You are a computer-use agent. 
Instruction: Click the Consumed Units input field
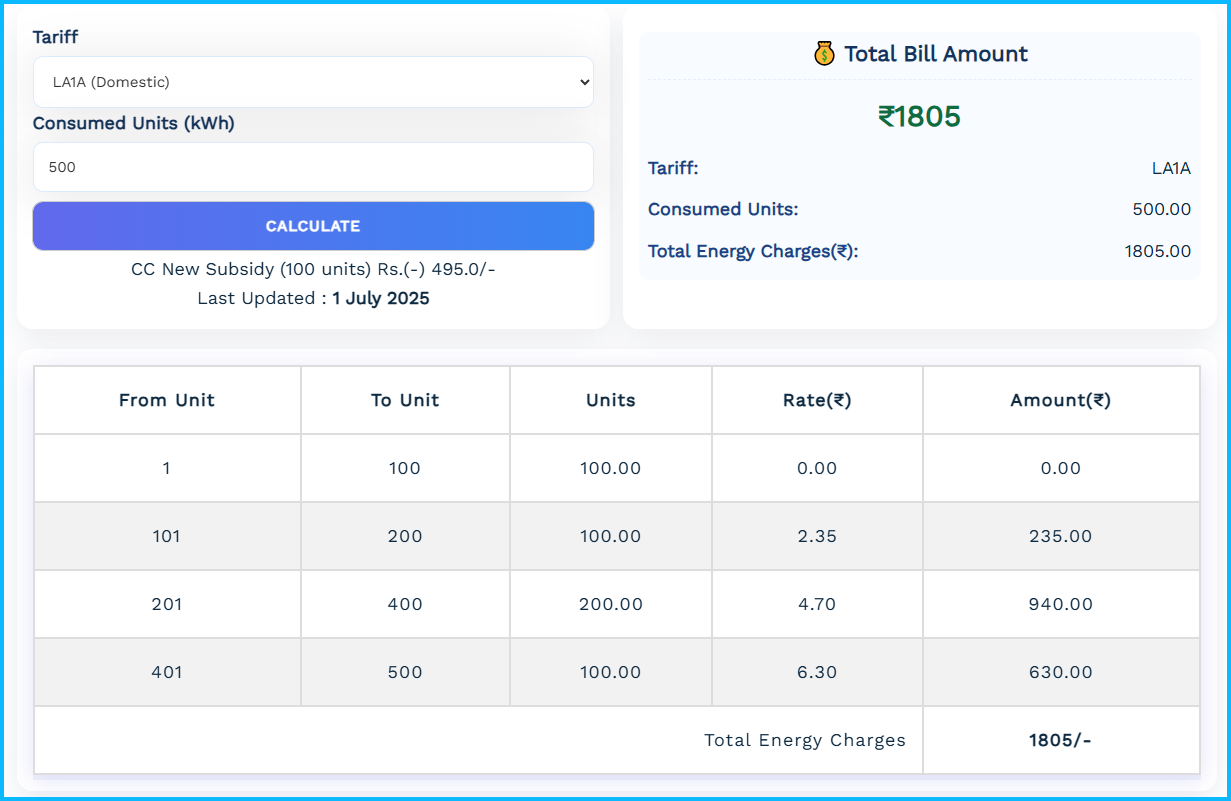[313, 167]
